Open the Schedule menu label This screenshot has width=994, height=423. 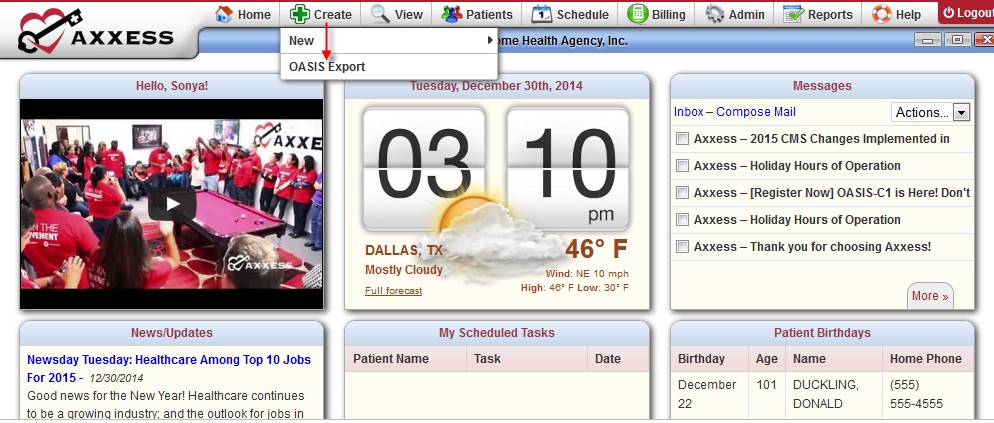coord(583,15)
